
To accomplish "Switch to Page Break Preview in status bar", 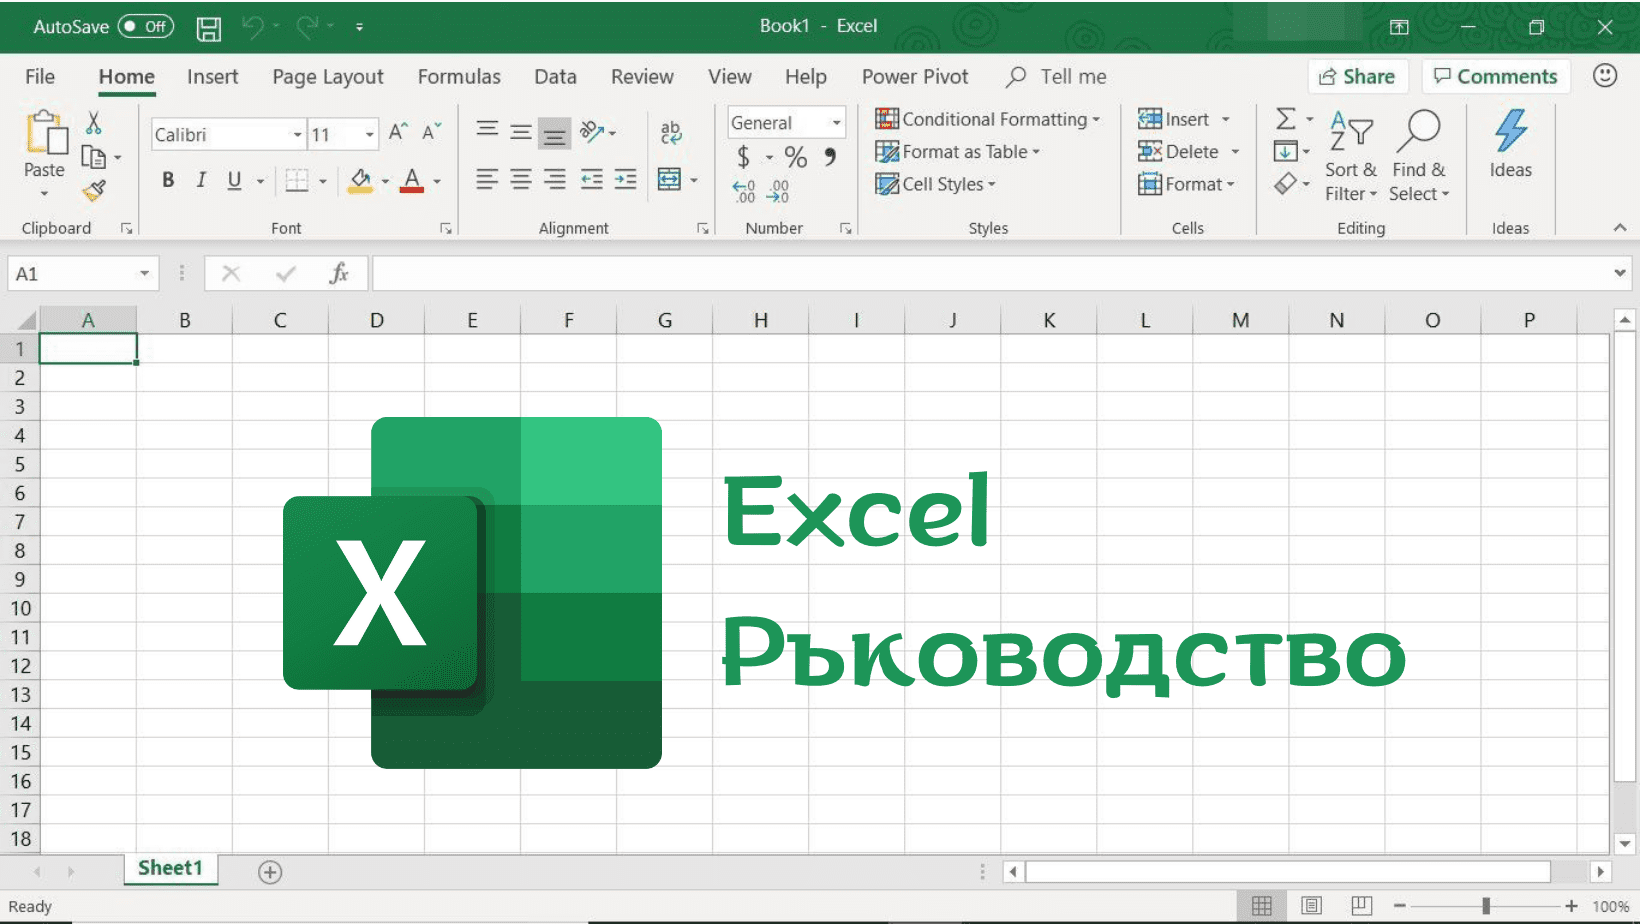I will pyautogui.click(x=1361, y=906).
